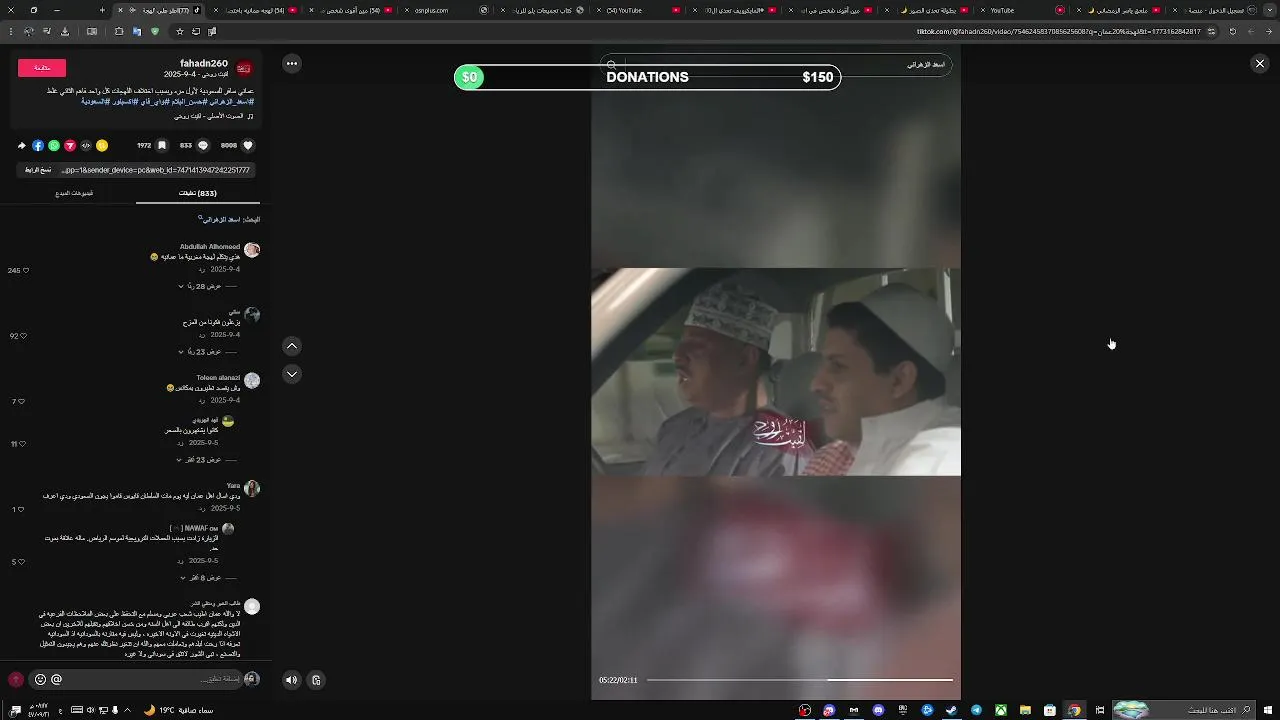Get embed code icon

[x=86, y=145]
